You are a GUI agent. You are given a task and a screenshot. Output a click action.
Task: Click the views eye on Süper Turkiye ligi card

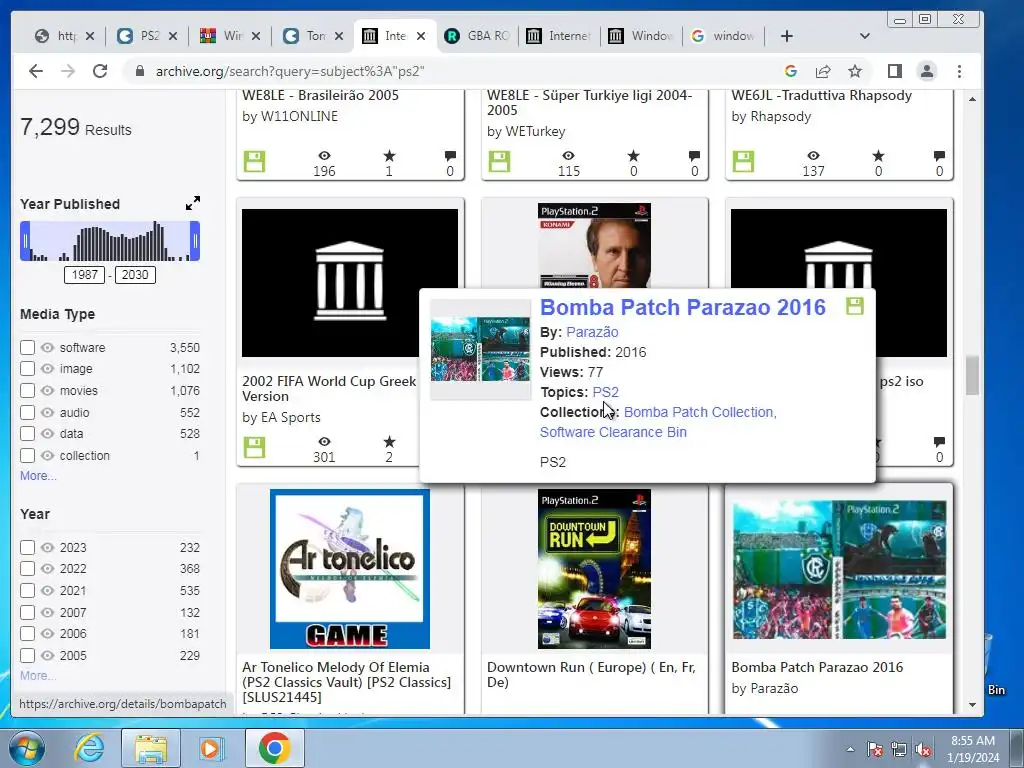[569, 155]
